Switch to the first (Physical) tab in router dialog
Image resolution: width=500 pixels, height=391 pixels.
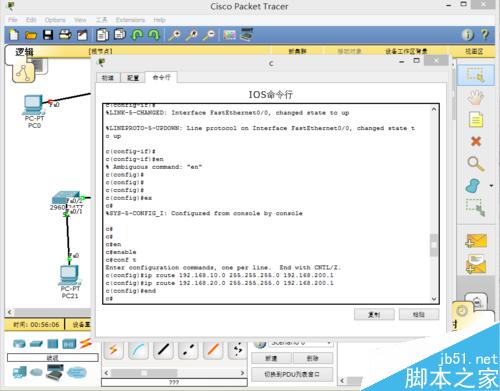[108, 78]
